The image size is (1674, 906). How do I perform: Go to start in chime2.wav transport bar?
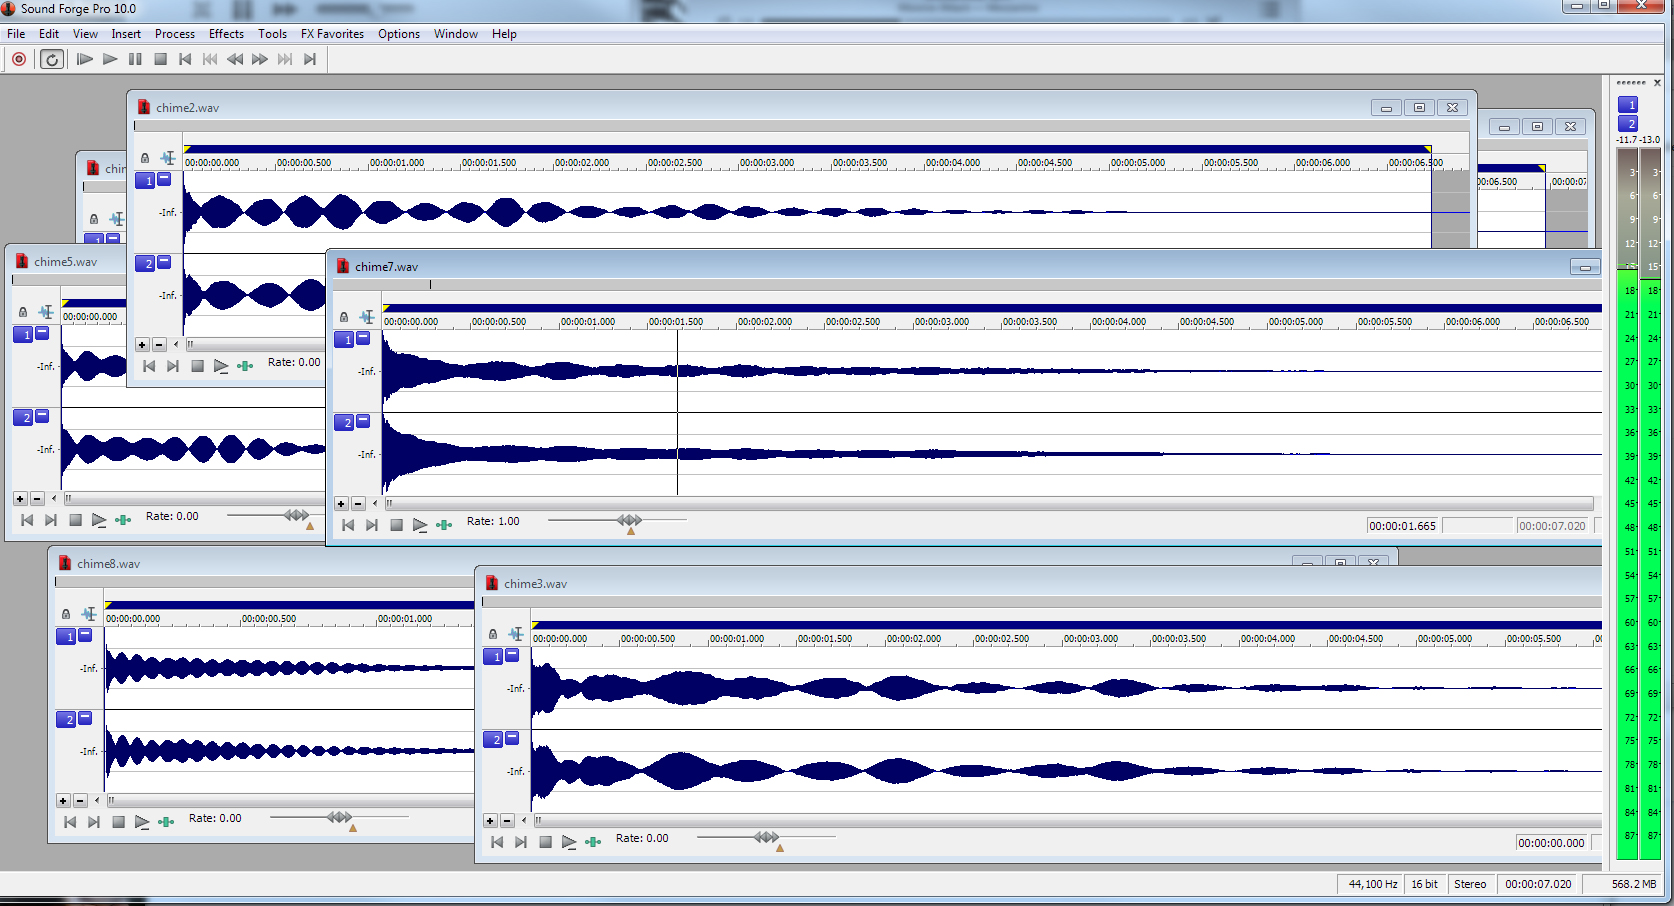click(149, 366)
